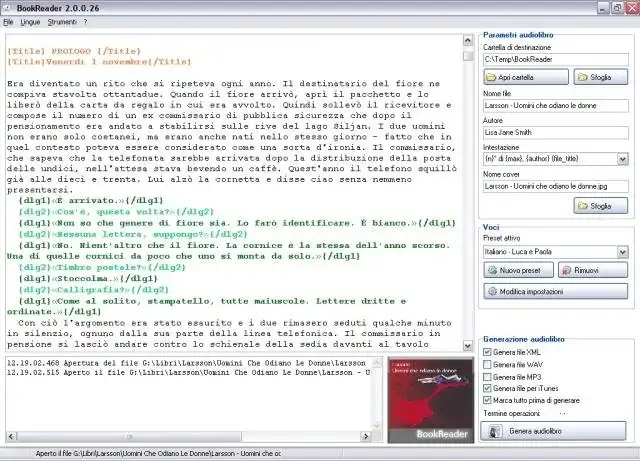
Task: Click the Apri cartella button
Action: (x=526, y=77)
